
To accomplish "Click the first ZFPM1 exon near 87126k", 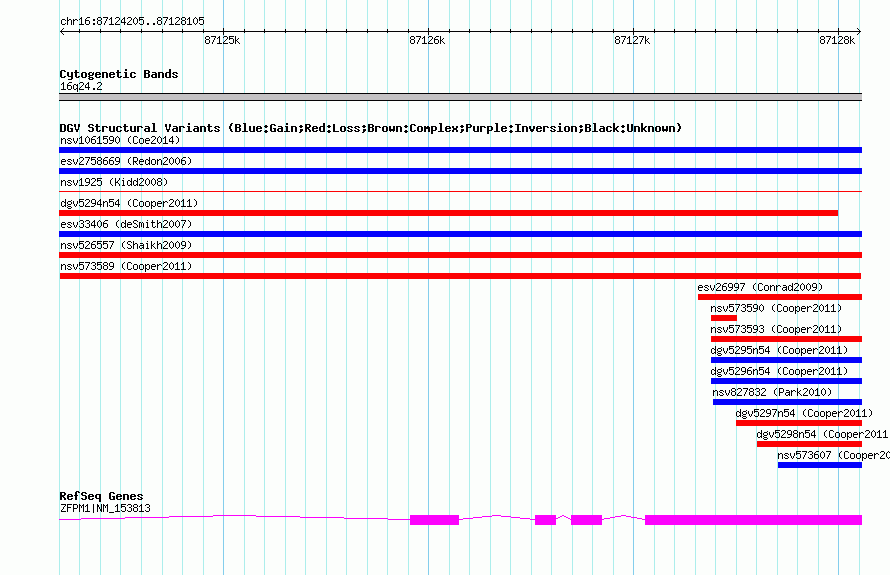I will coord(434,520).
